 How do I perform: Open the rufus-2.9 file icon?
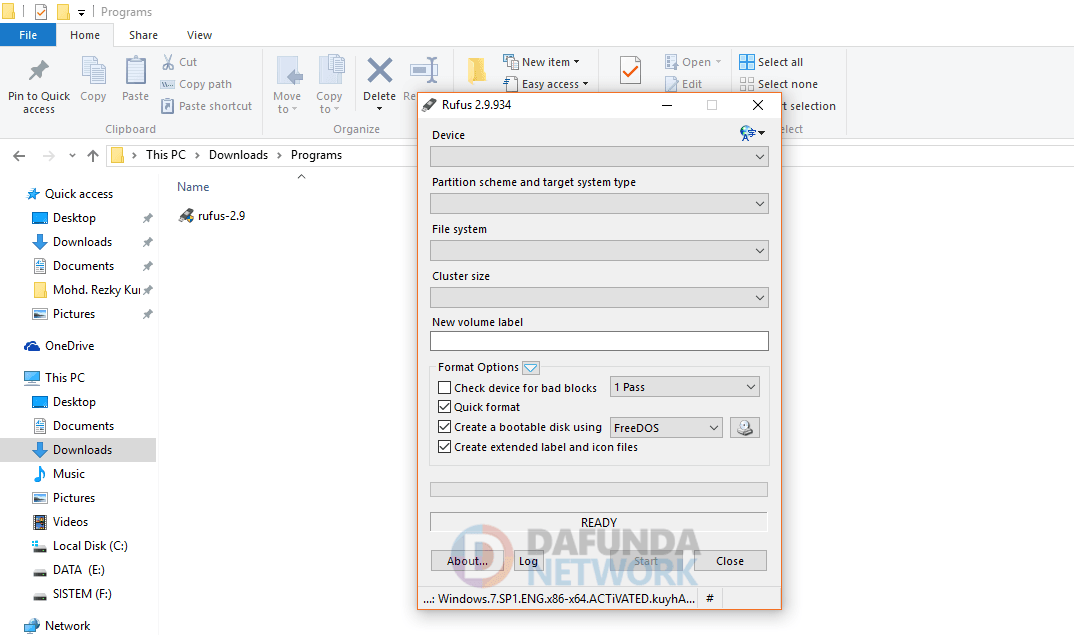(186, 215)
